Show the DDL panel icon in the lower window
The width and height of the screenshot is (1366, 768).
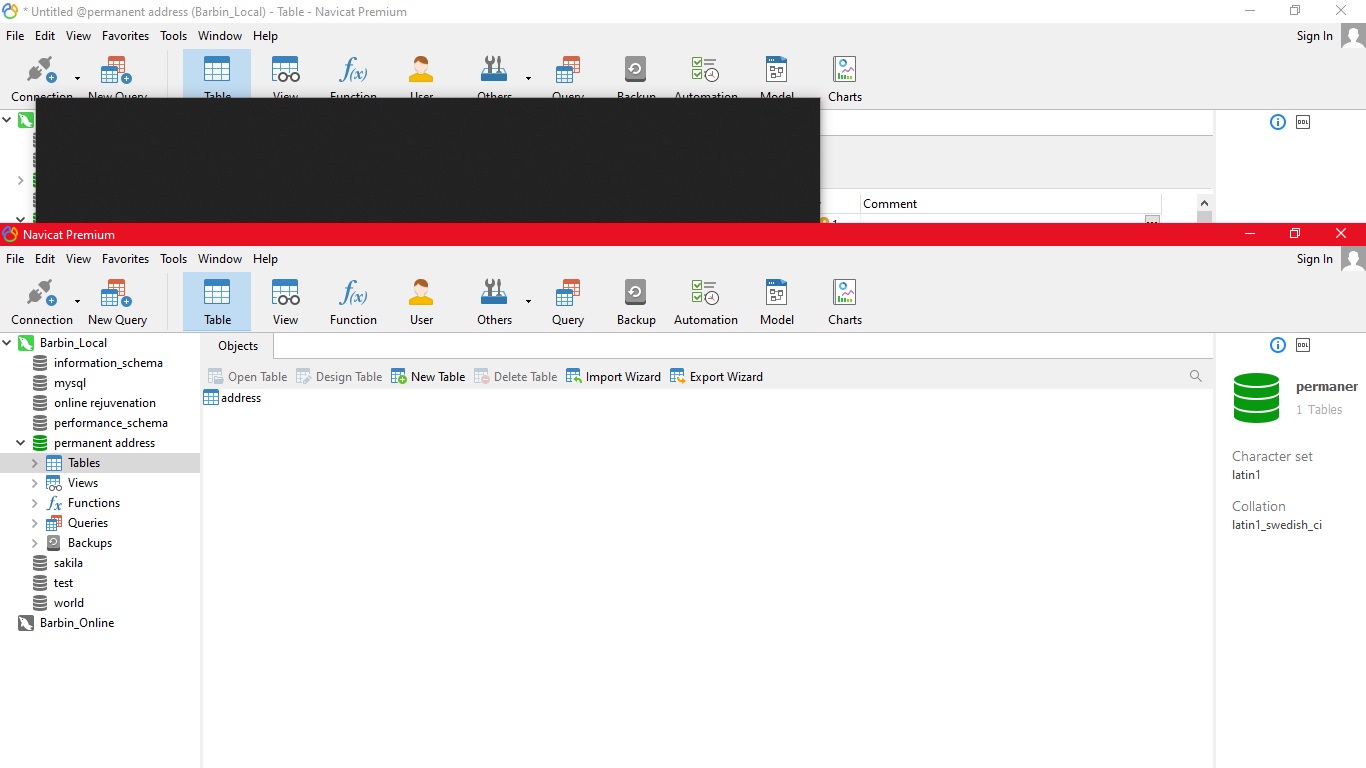point(1303,345)
